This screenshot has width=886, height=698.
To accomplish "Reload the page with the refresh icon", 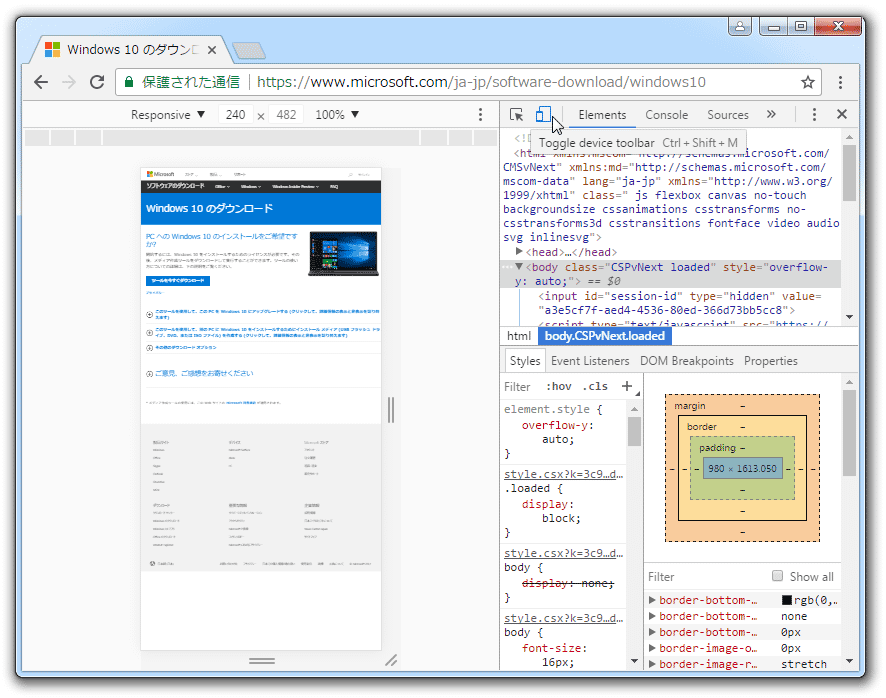I will pyautogui.click(x=97, y=83).
